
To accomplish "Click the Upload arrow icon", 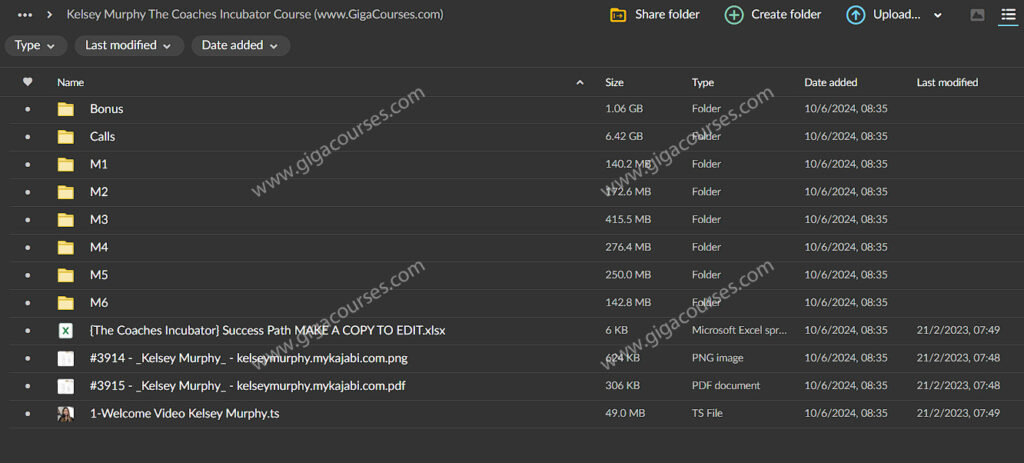I will pyautogui.click(x=856, y=15).
